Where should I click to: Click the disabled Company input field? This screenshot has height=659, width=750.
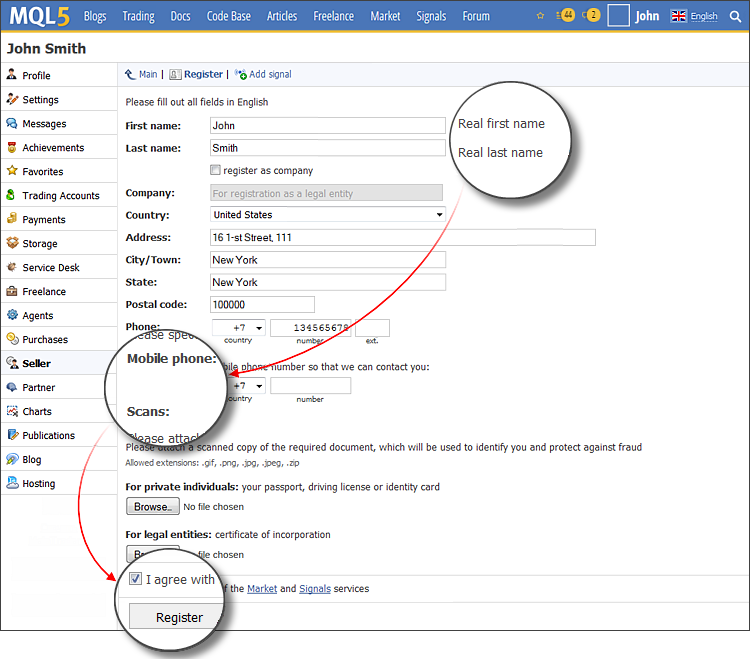(x=326, y=192)
